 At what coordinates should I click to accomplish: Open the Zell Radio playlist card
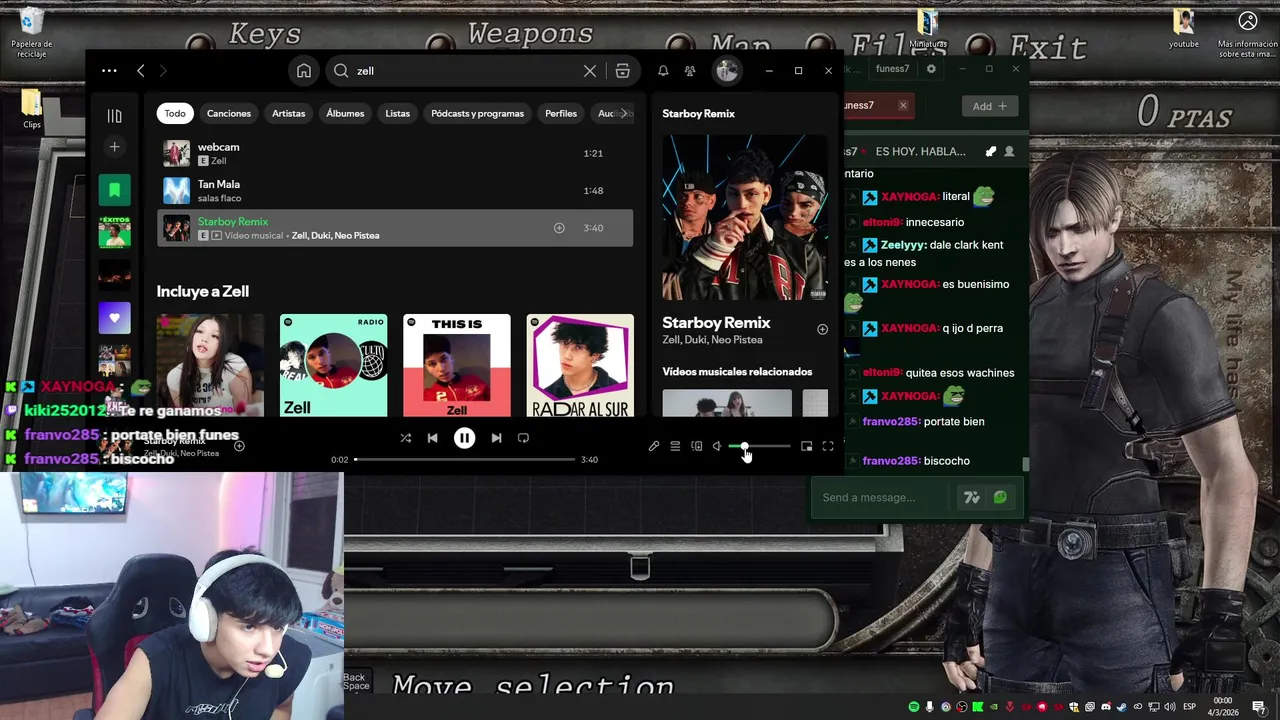(333, 365)
